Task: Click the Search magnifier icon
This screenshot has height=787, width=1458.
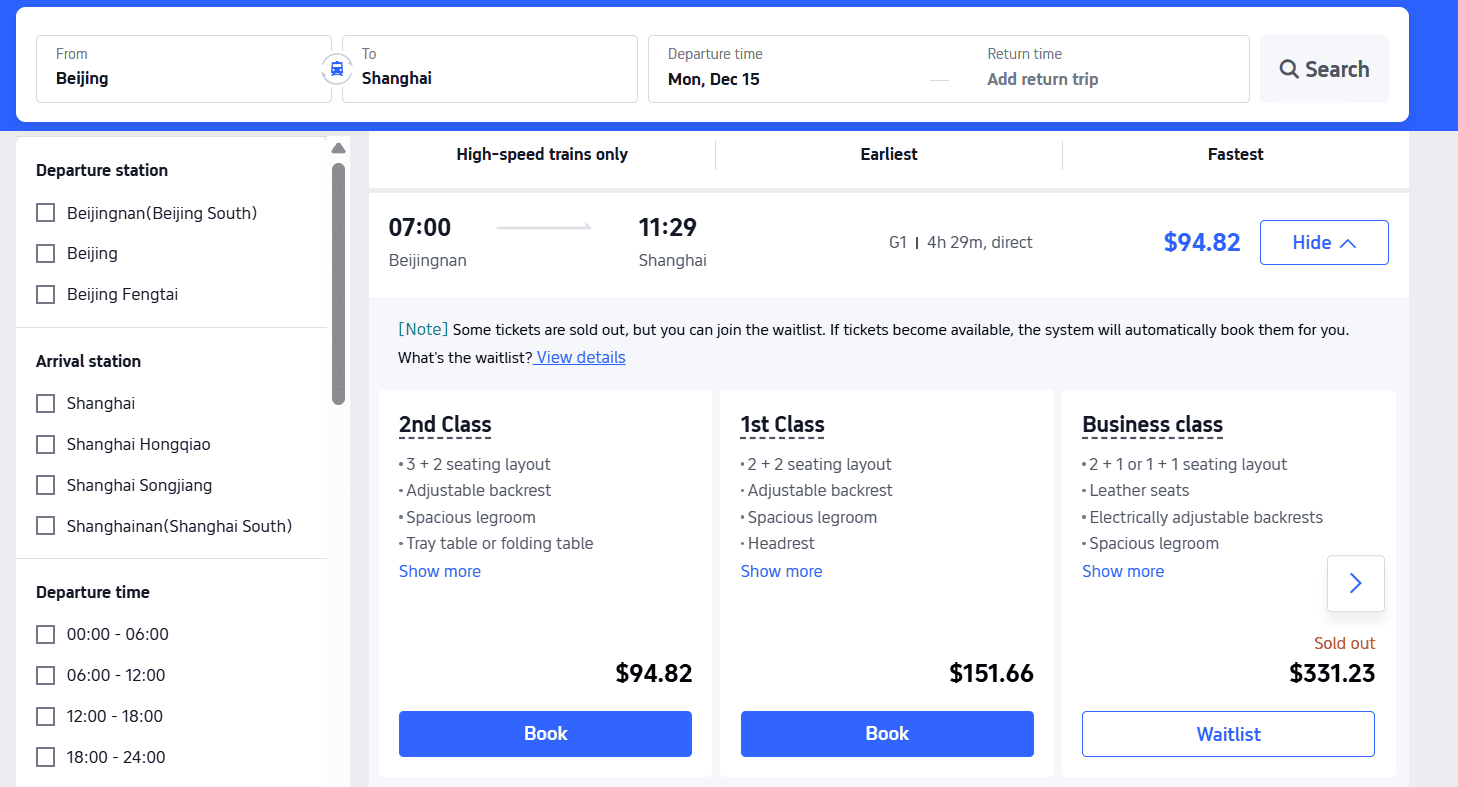Action: 1289,68
